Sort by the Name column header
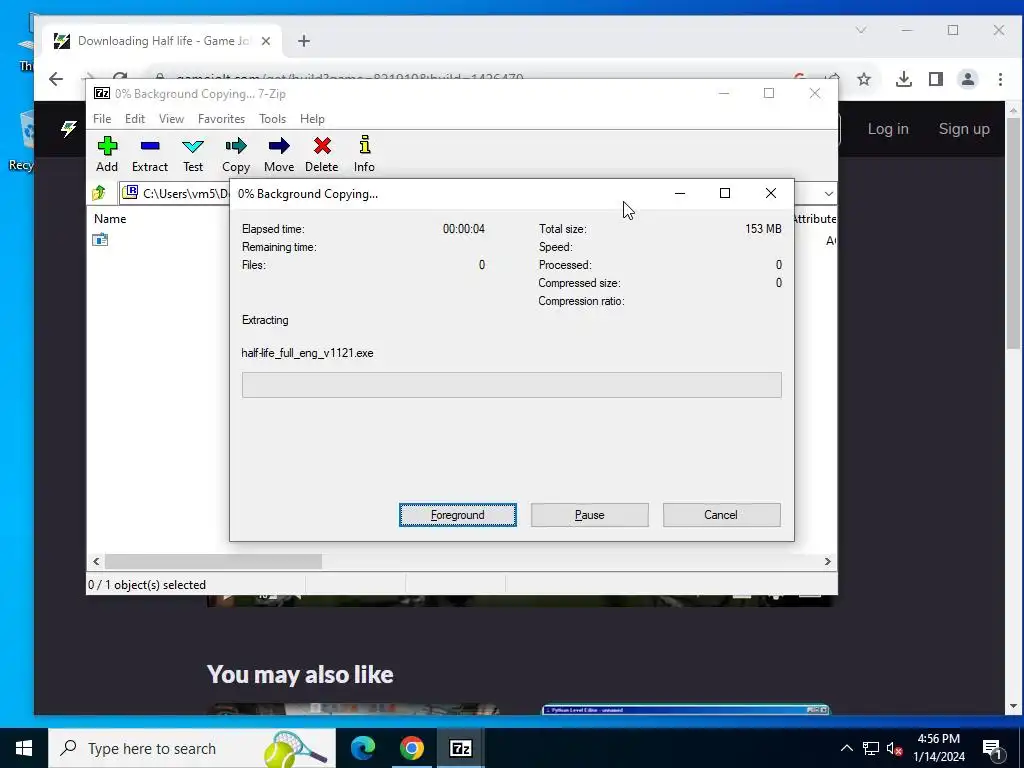 click(x=110, y=219)
